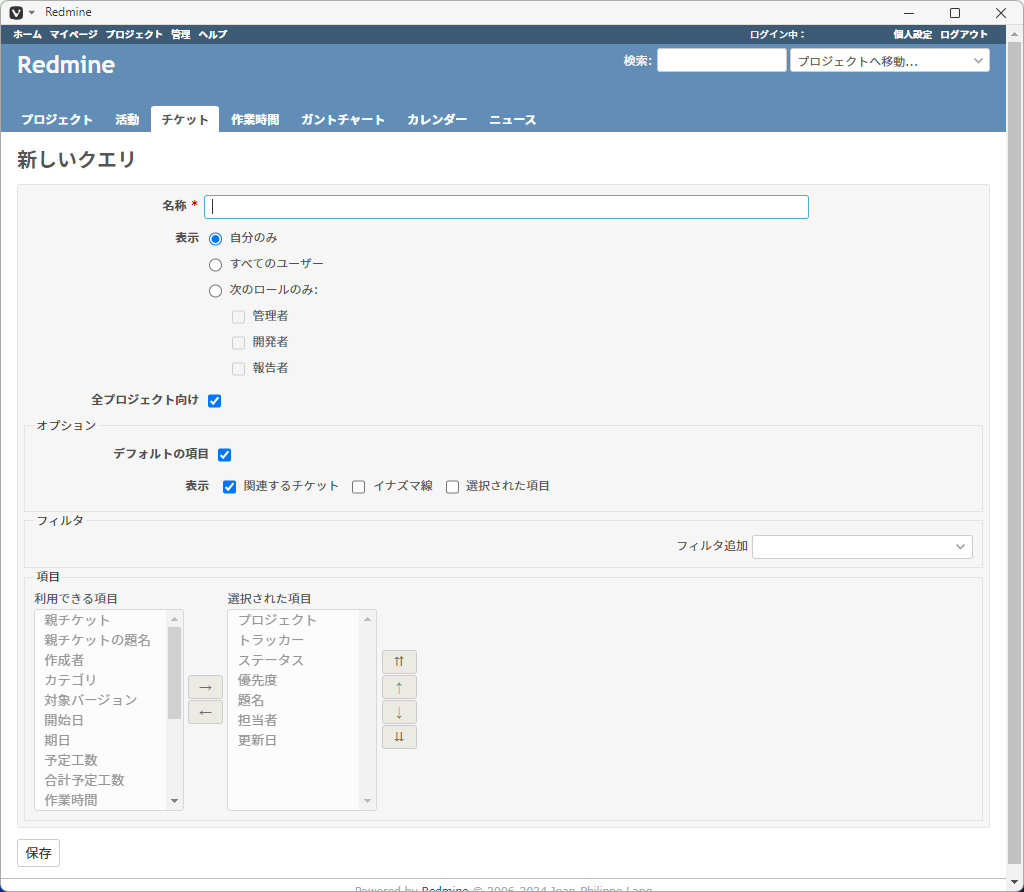Open the ニュース tab

click(x=513, y=119)
